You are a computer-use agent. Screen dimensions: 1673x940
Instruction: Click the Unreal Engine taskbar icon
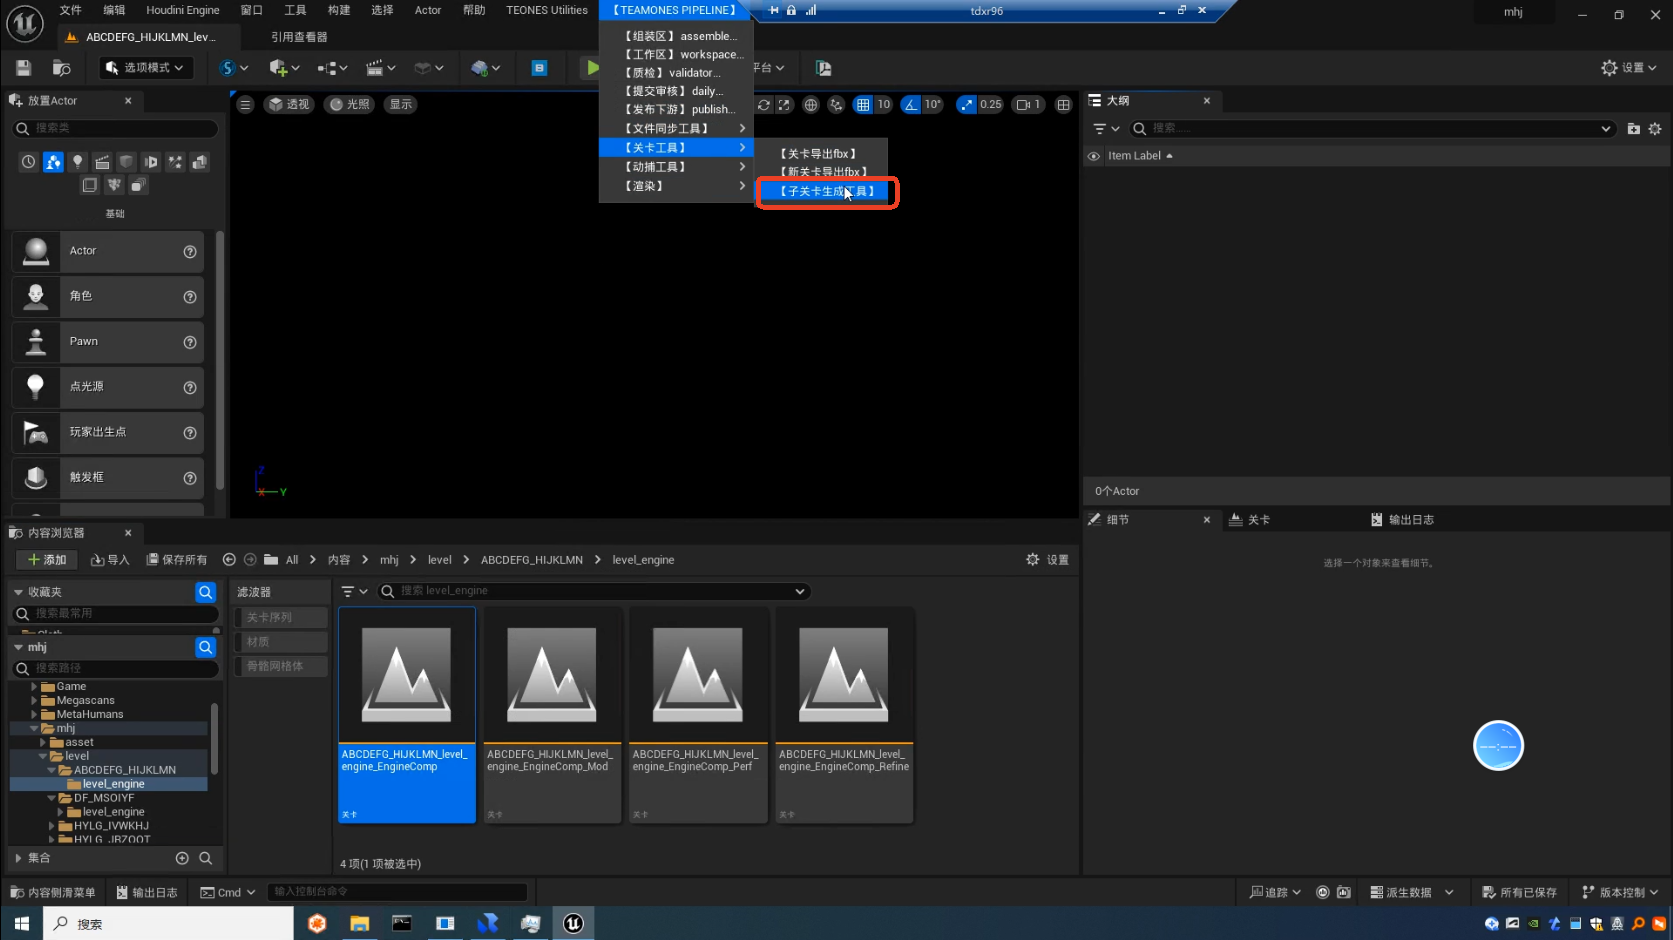click(573, 923)
